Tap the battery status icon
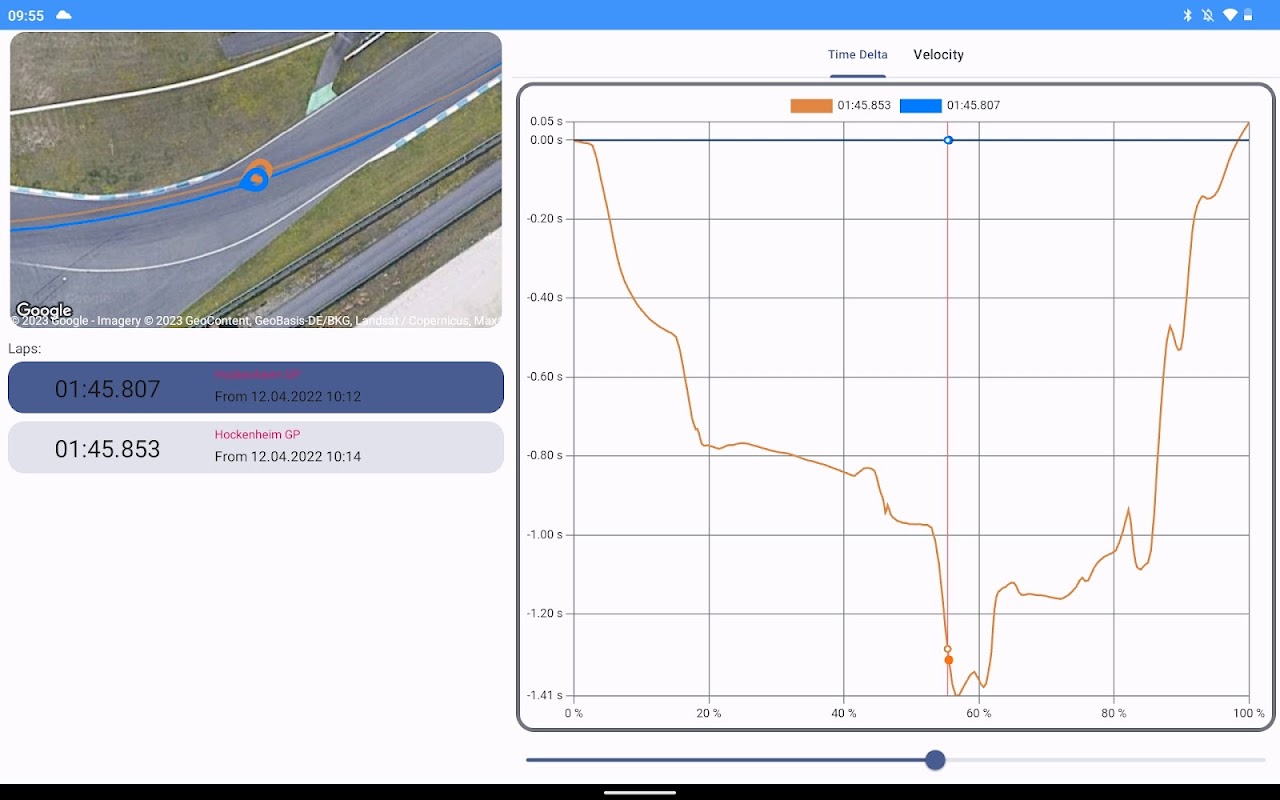Viewport: 1280px width, 800px height. coord(1248,15)
